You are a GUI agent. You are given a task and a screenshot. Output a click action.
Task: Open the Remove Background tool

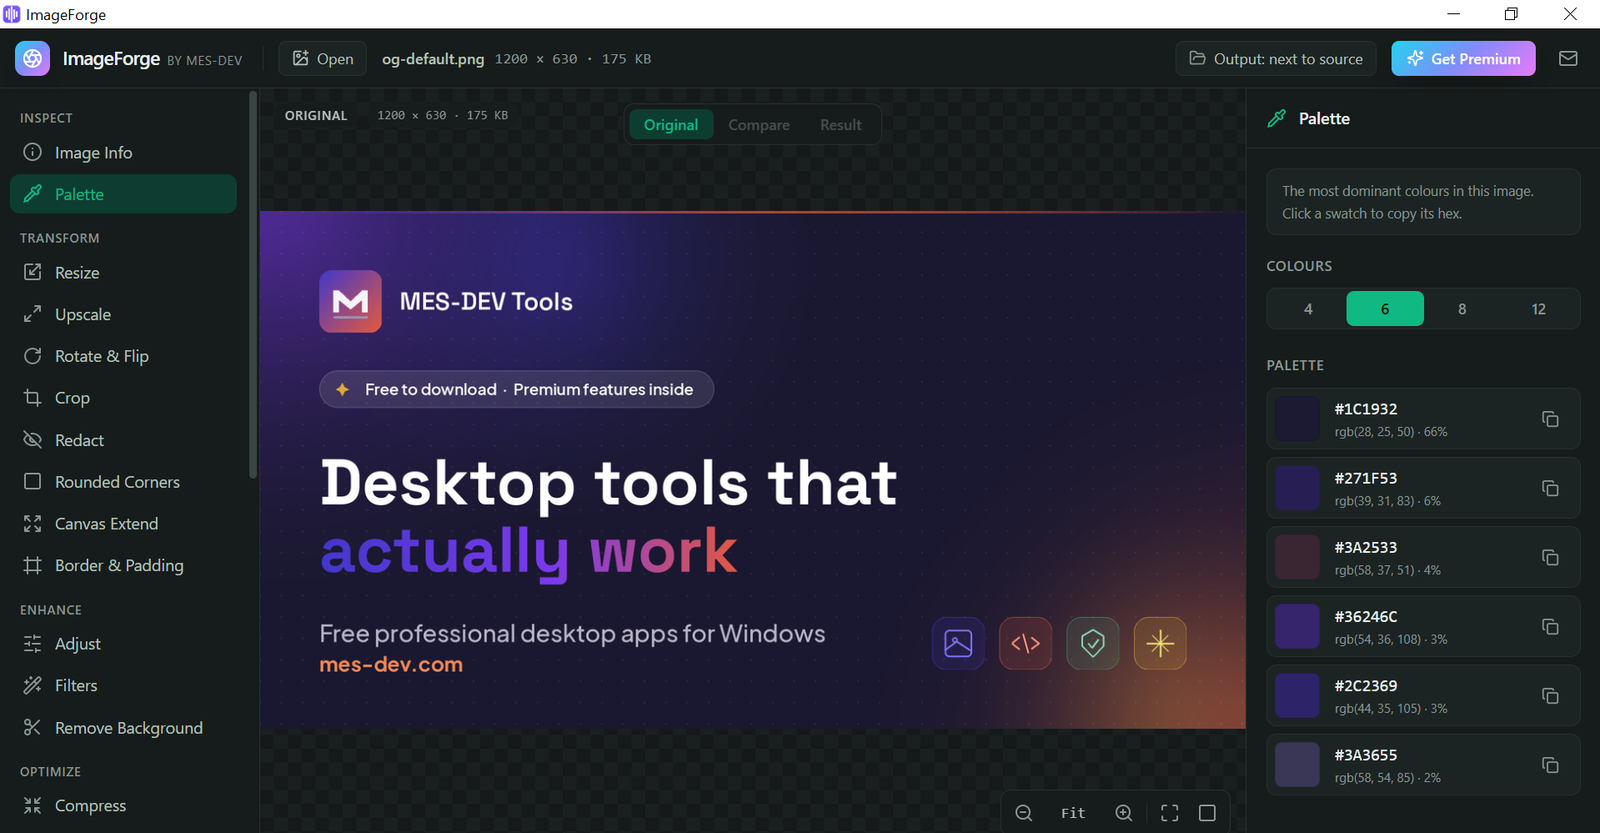pyautogui.click(x=123, y=728)
